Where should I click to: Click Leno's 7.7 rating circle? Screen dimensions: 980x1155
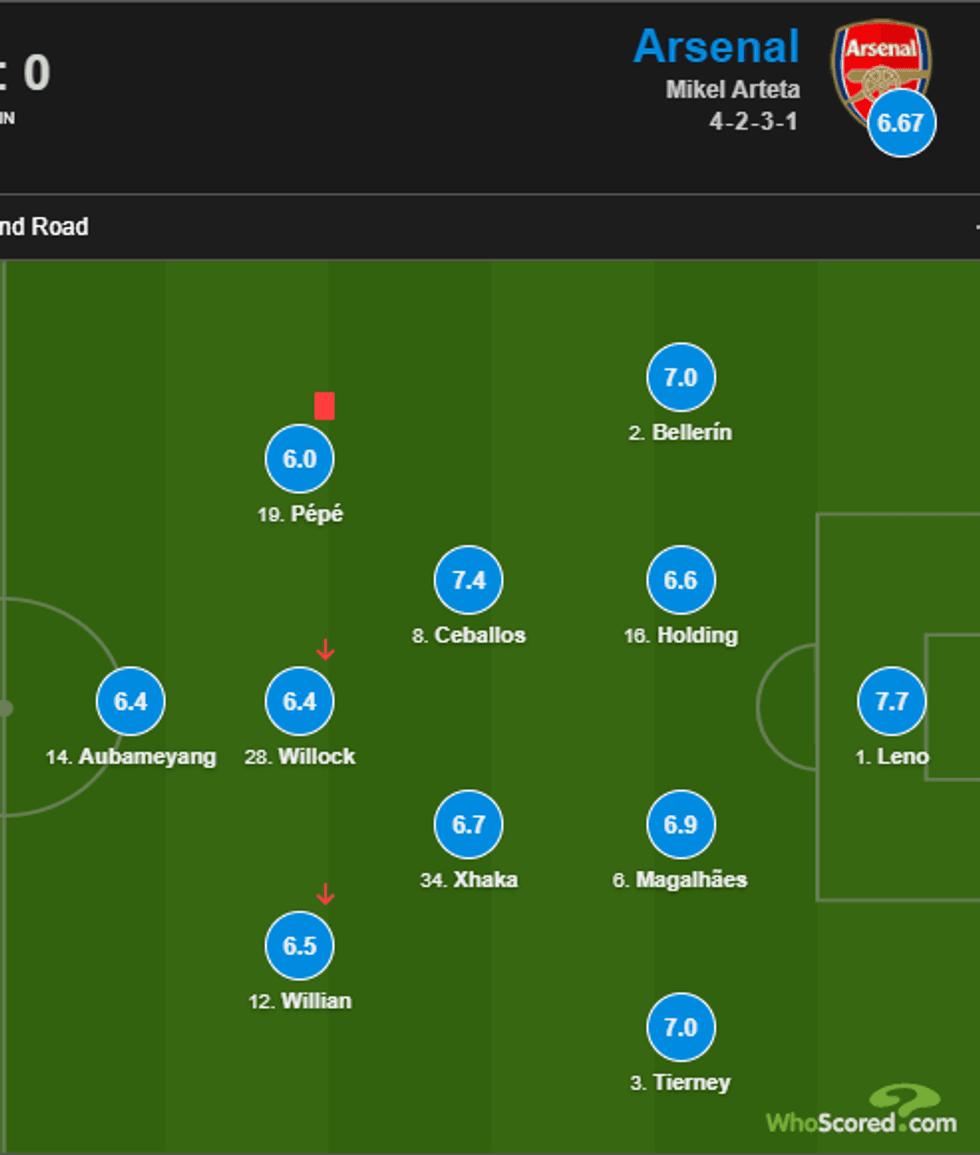(x=891, y=702)
